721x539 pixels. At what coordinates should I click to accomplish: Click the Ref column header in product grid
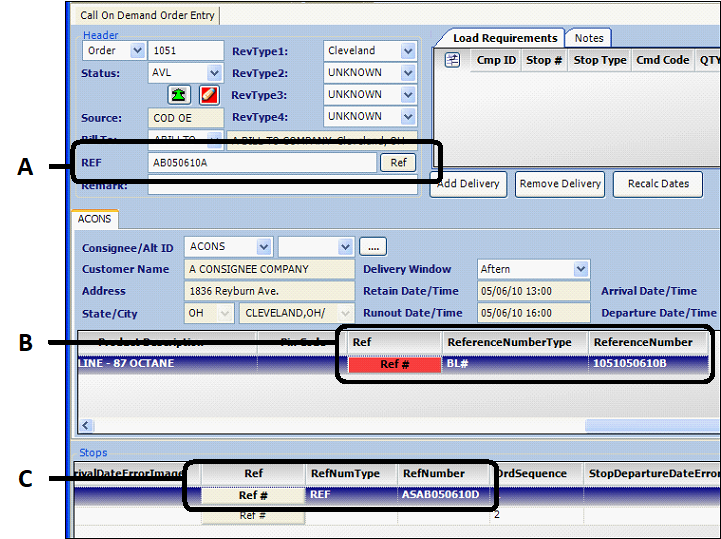click(395, 342)
